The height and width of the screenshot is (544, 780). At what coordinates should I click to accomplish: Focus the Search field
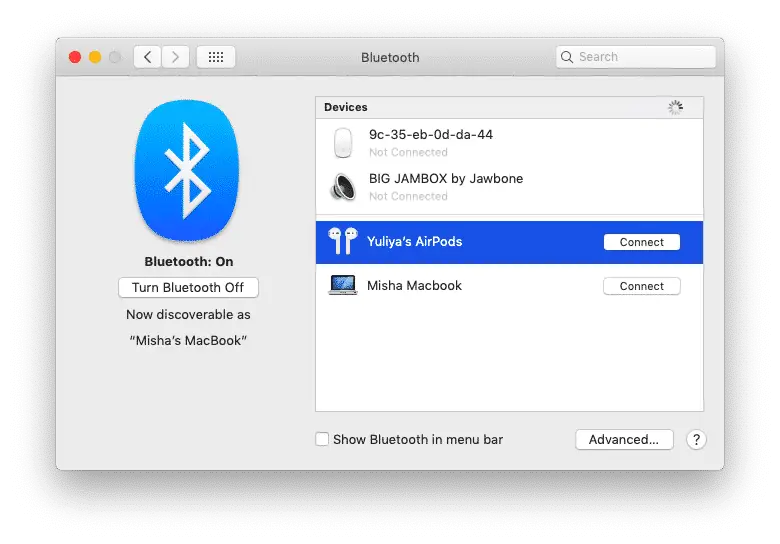coord(636,57)
